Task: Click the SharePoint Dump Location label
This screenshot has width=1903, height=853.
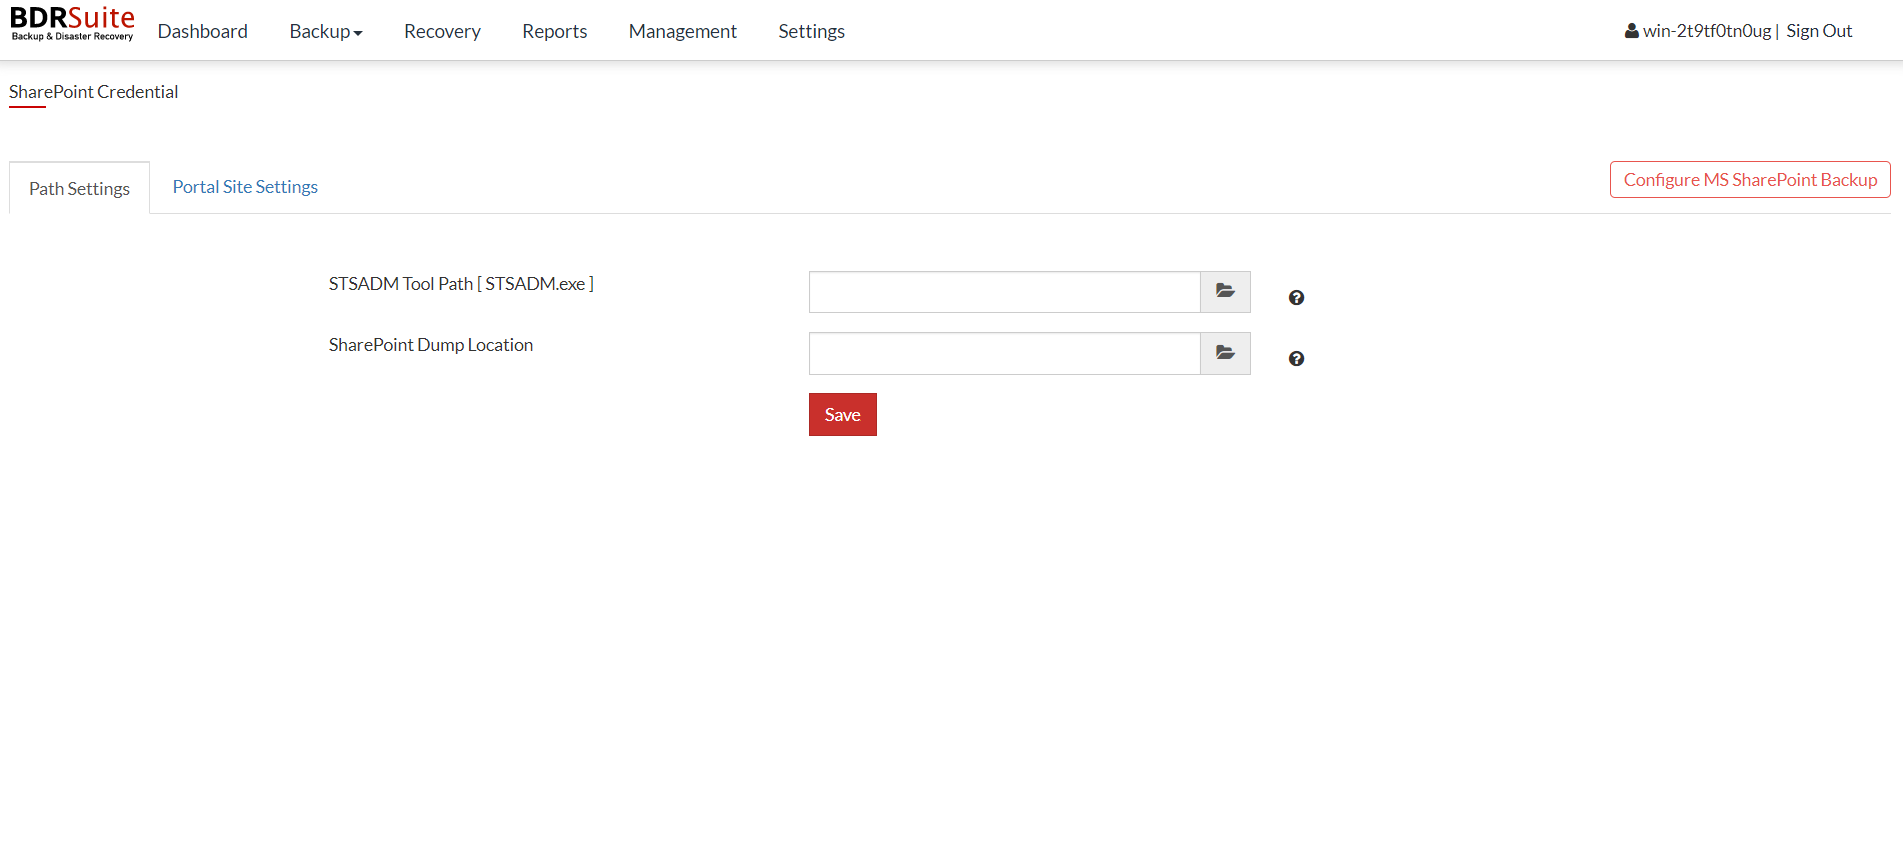Action: click(x=431, y=345)
